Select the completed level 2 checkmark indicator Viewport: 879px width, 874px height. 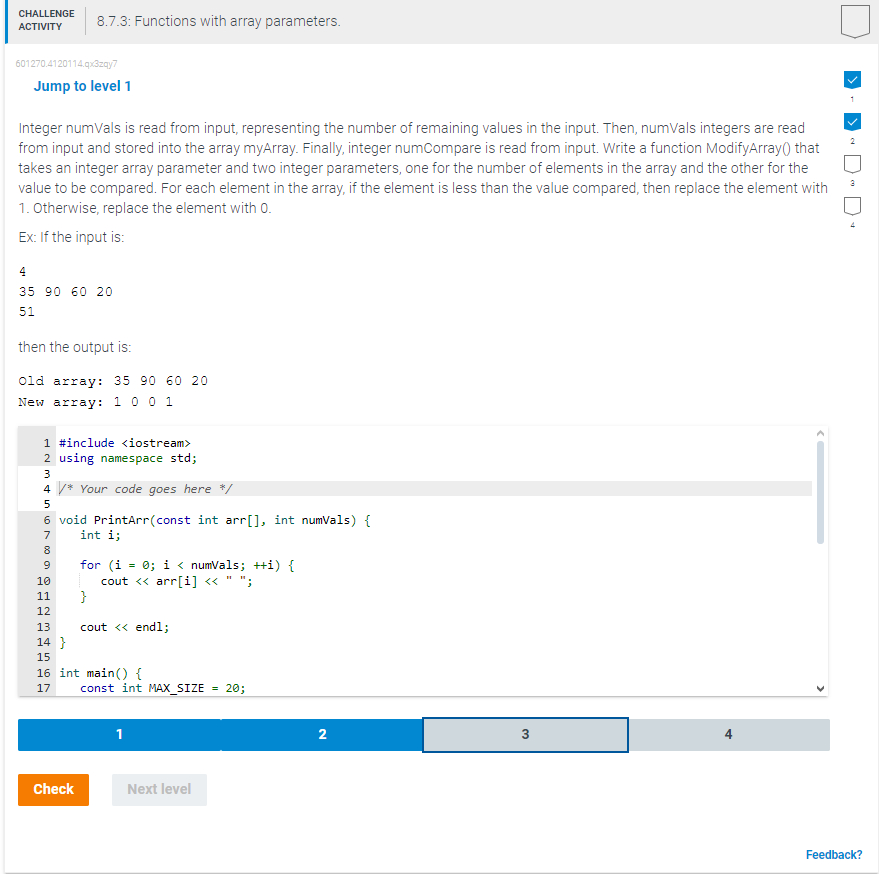point(852,122)
